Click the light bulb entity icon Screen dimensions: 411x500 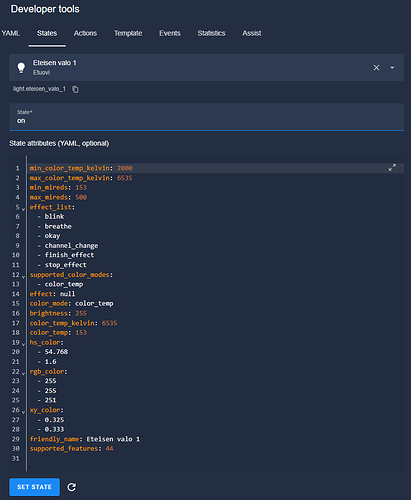[x=21, y=68]
